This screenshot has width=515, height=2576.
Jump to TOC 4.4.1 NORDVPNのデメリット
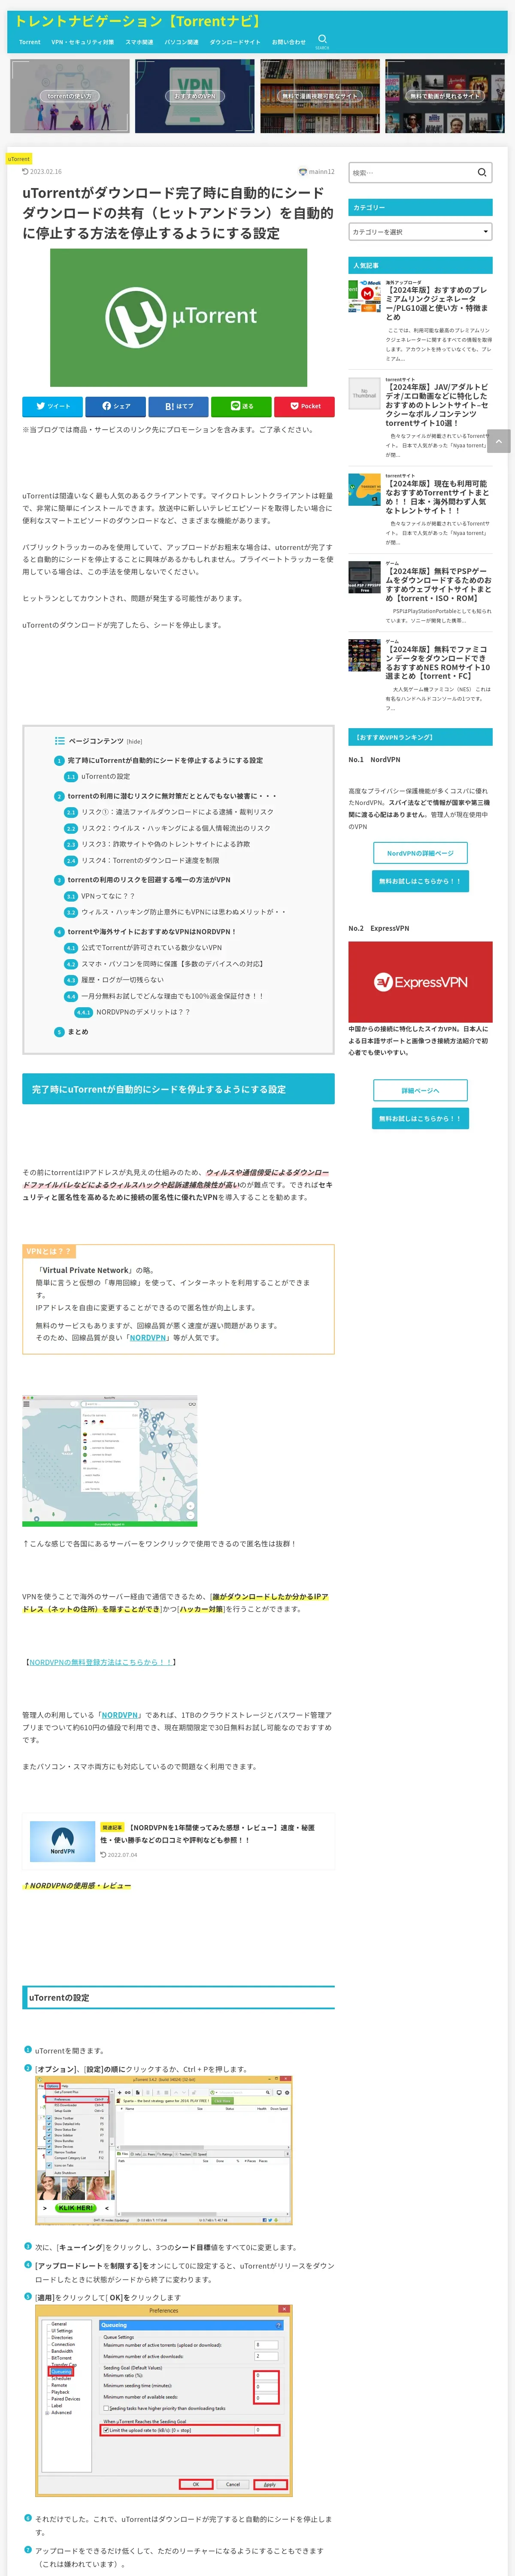point(143,1012)
